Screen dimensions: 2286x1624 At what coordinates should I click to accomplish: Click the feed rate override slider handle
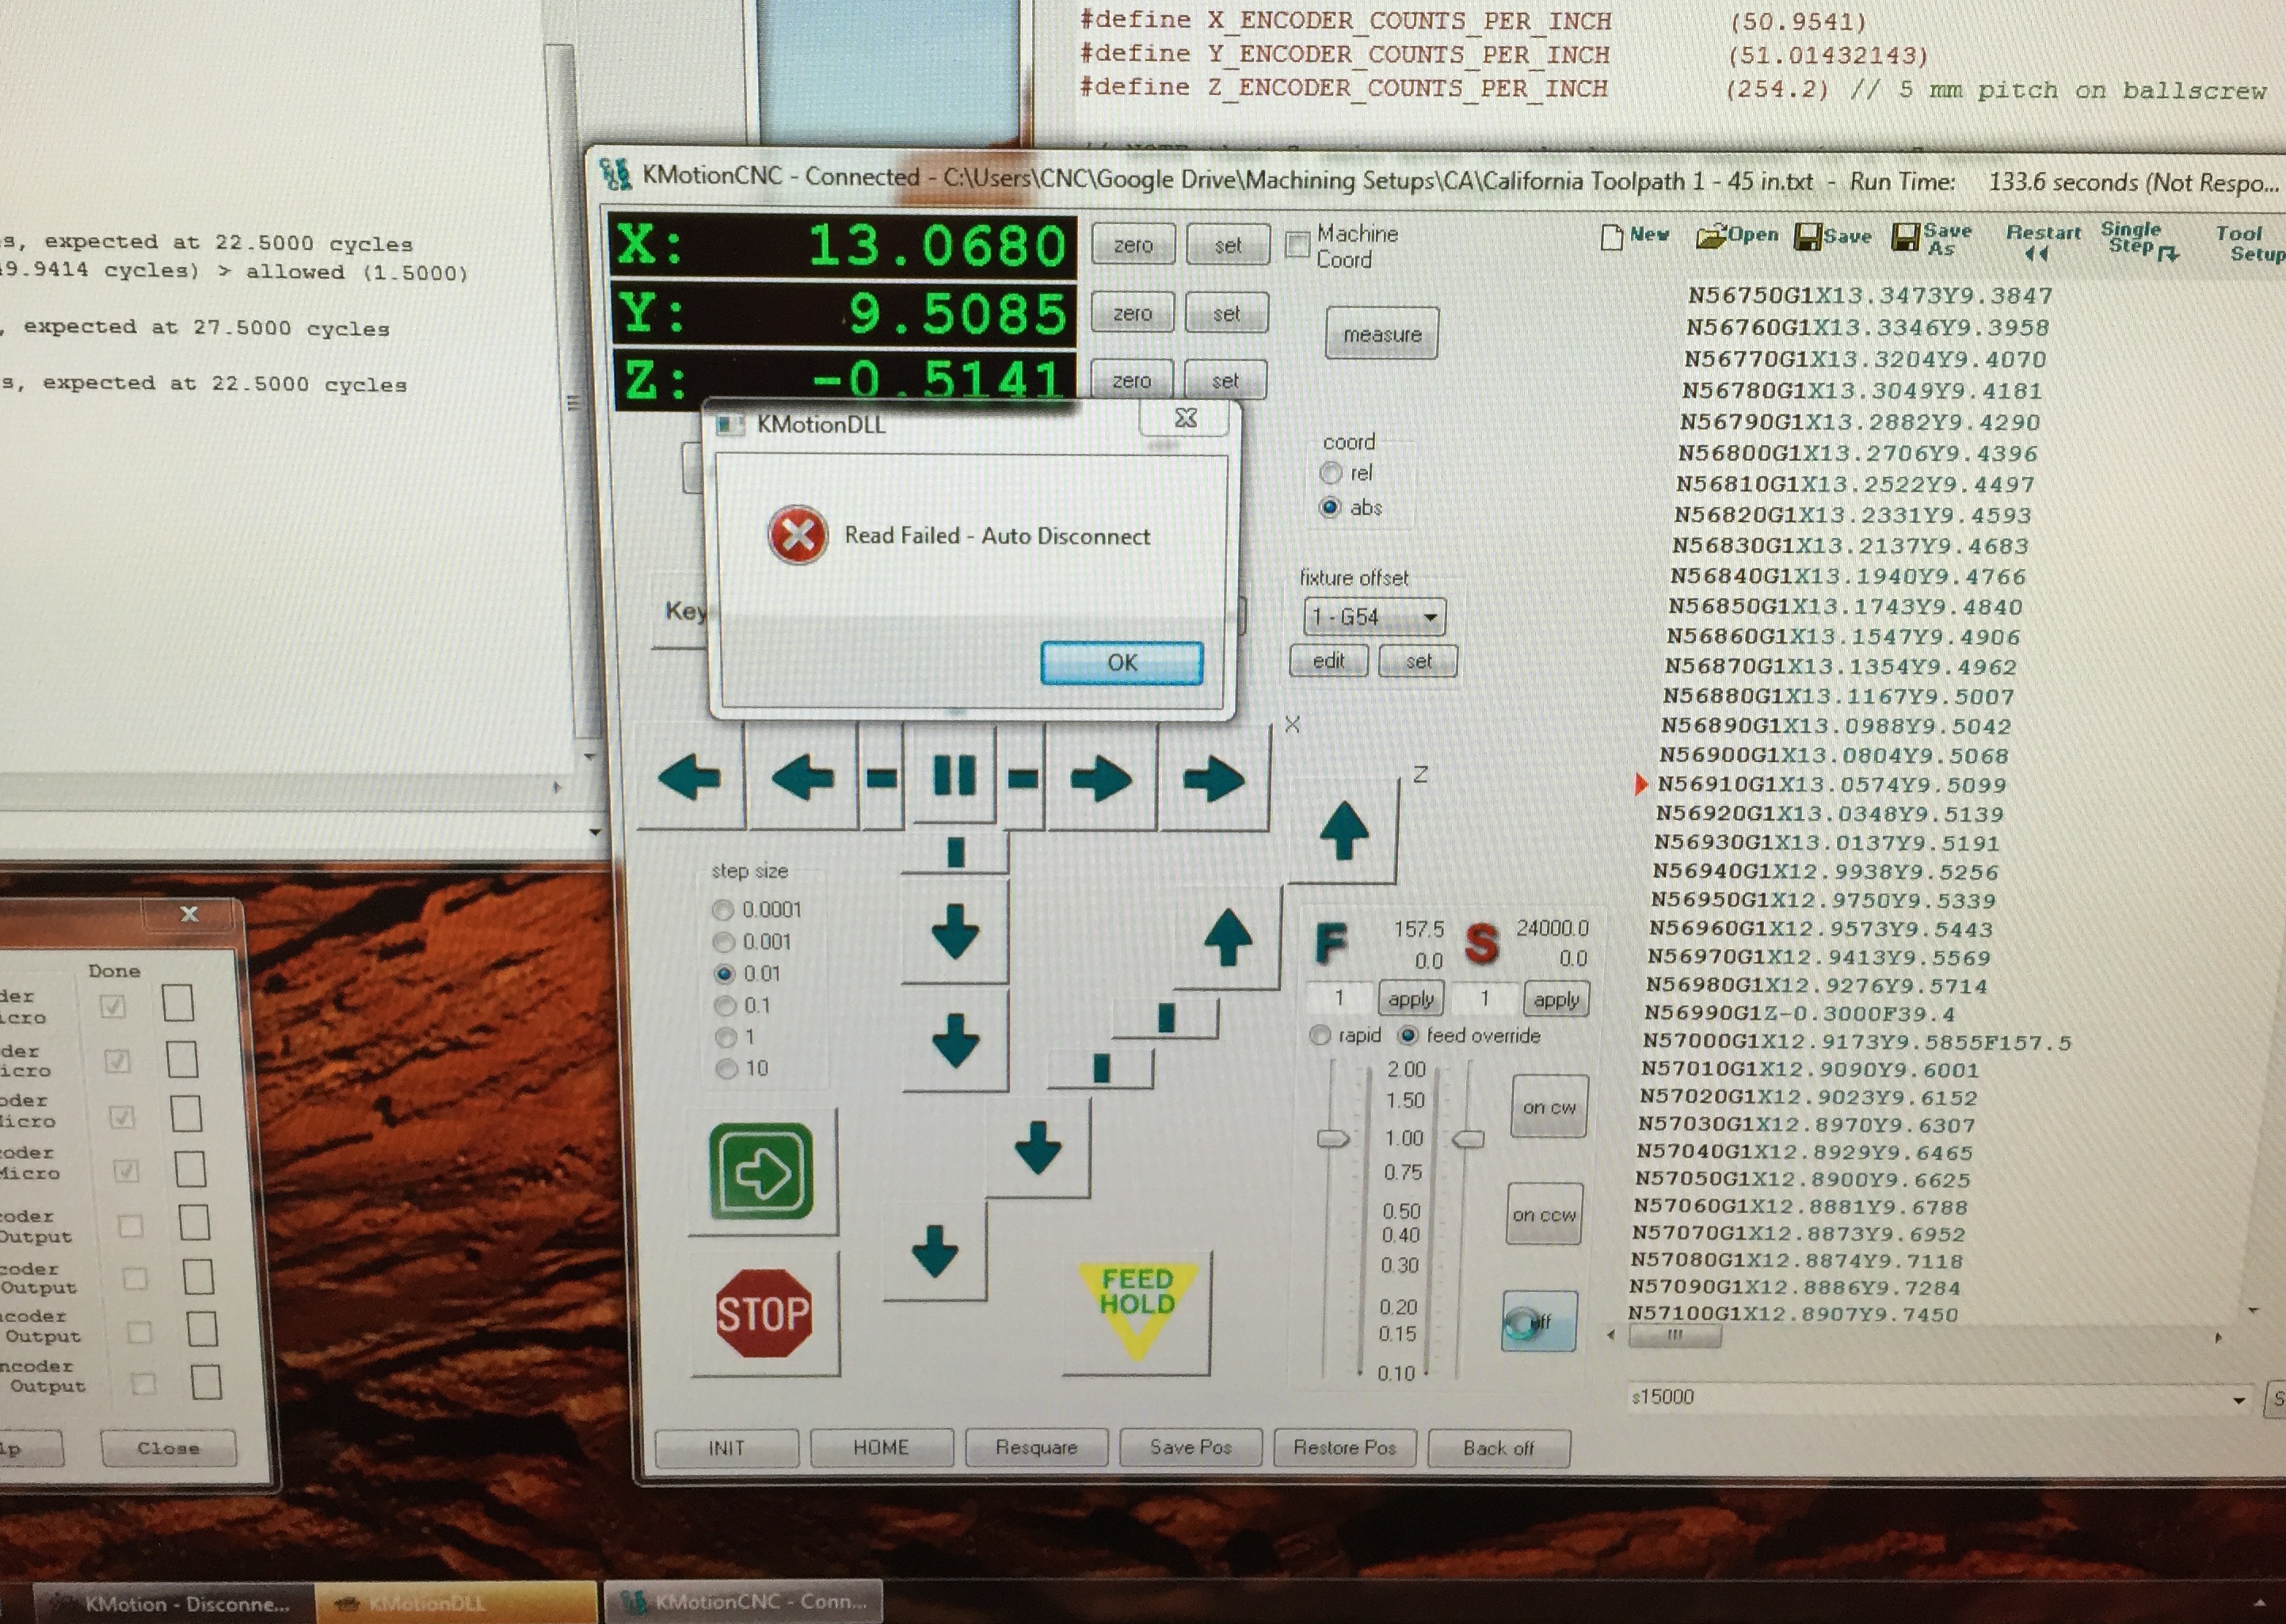coord(1332,1139)
